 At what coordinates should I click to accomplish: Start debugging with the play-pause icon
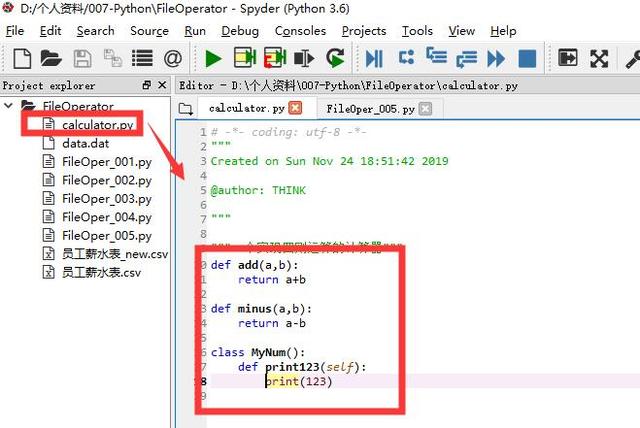[374, 58]
